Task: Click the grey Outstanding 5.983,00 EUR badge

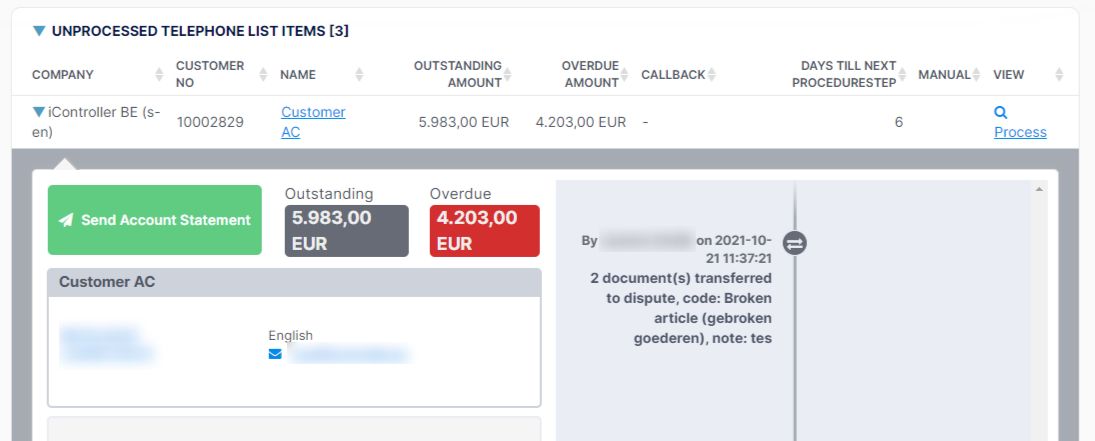Action: tap(346, 231)
